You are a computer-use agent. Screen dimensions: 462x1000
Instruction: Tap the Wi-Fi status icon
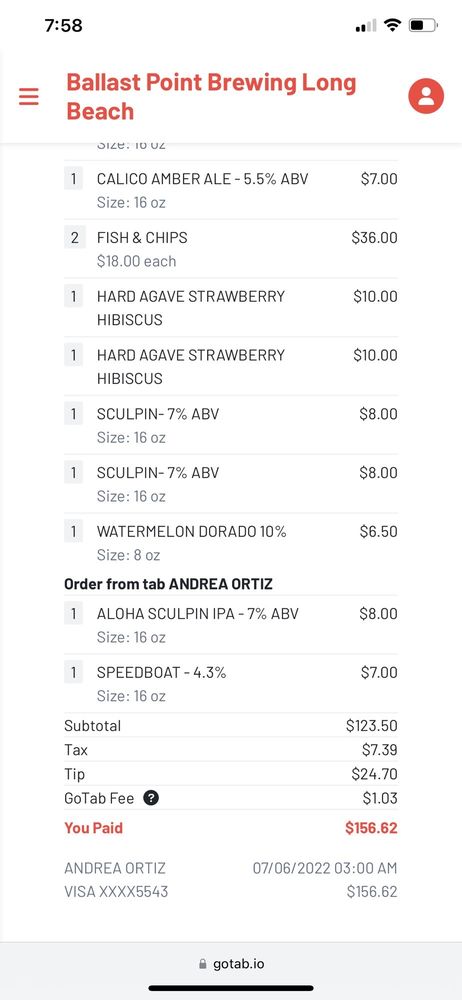tap(392, 26)
